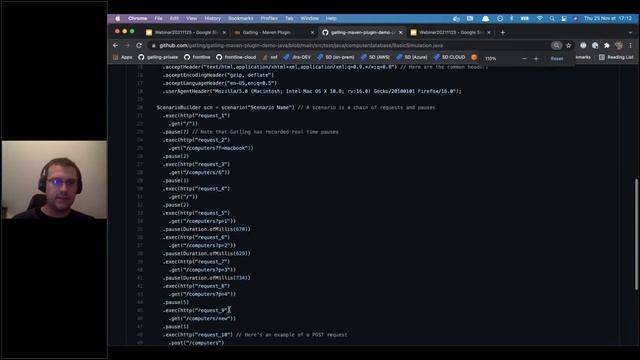Click the get "/computers/6" line

point(199,172)
